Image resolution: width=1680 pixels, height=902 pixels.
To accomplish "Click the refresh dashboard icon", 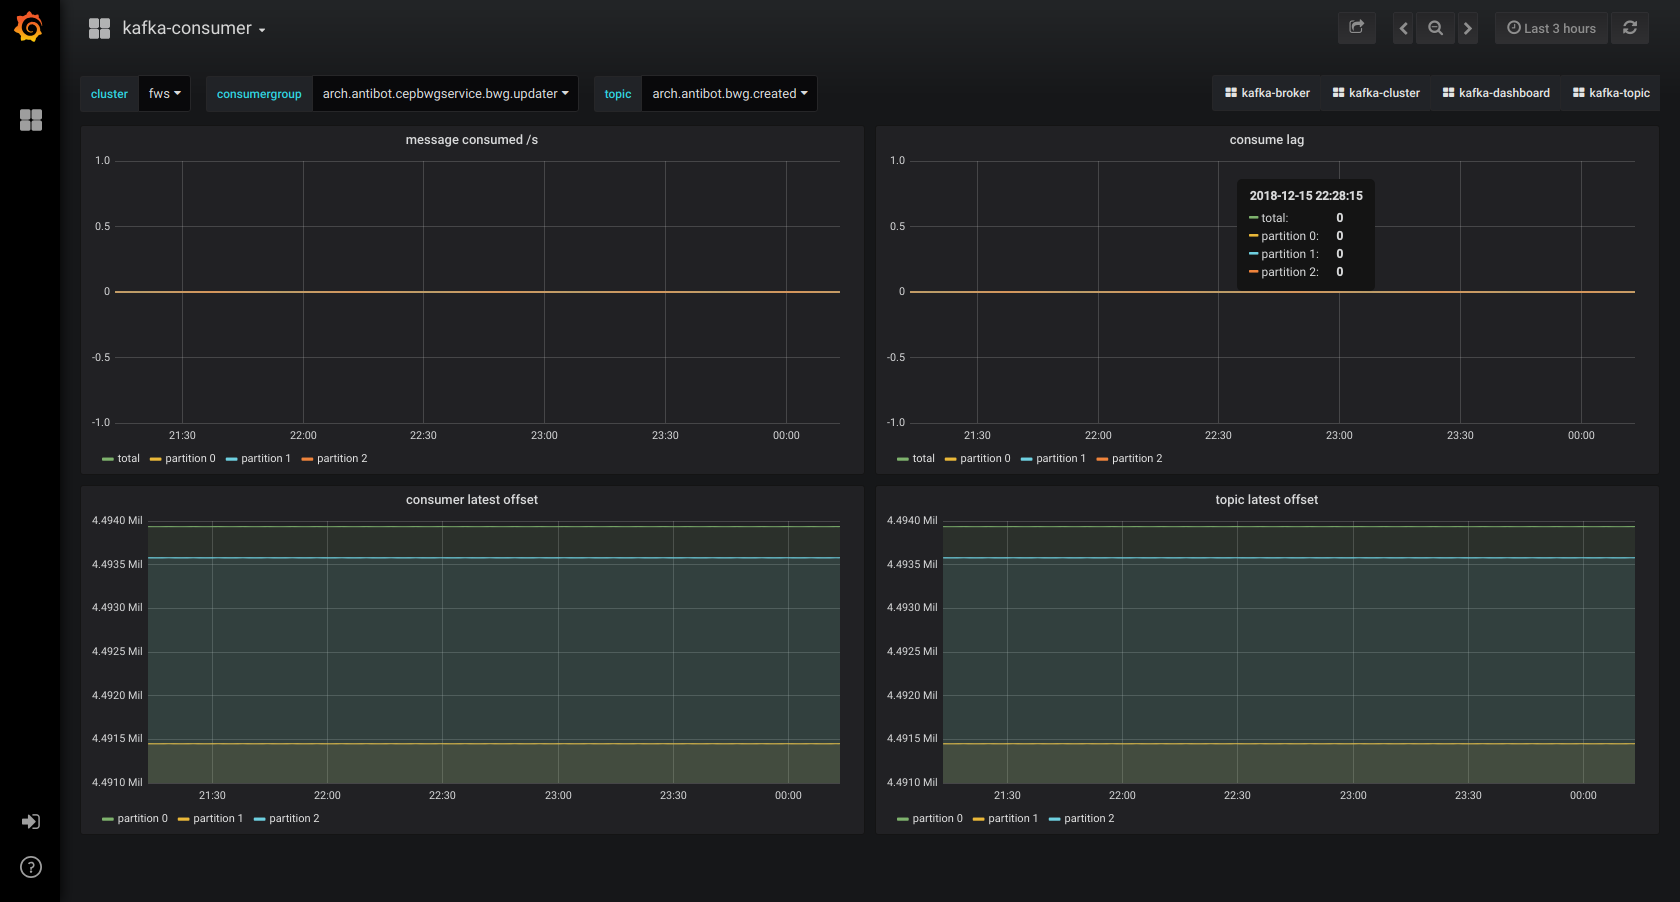I will coord(1630,28).
